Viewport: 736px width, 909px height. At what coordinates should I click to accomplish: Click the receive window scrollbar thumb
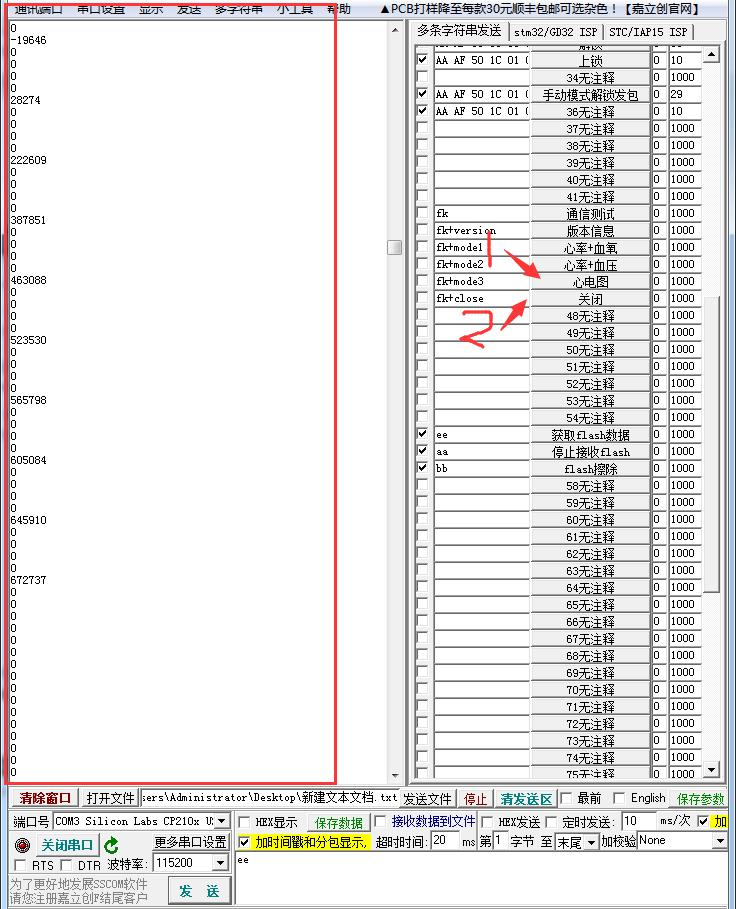395,247
